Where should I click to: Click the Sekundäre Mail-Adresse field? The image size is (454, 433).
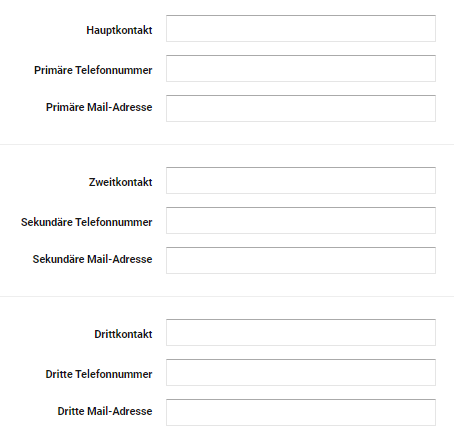301,261
